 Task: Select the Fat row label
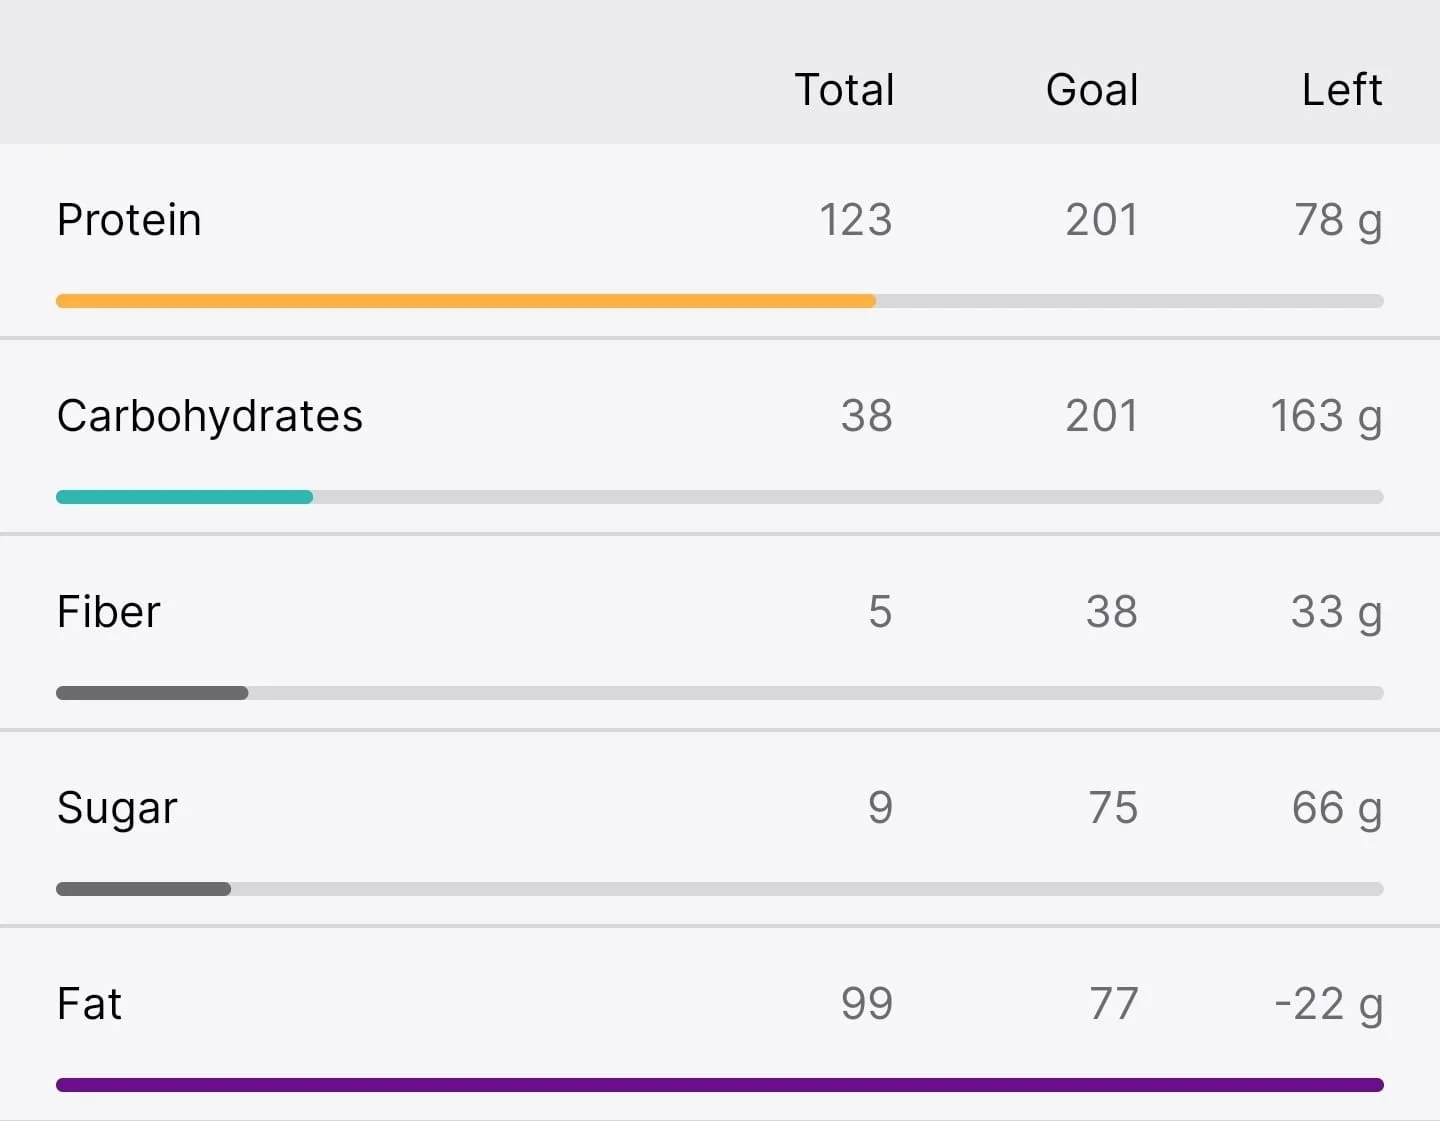89,1004
